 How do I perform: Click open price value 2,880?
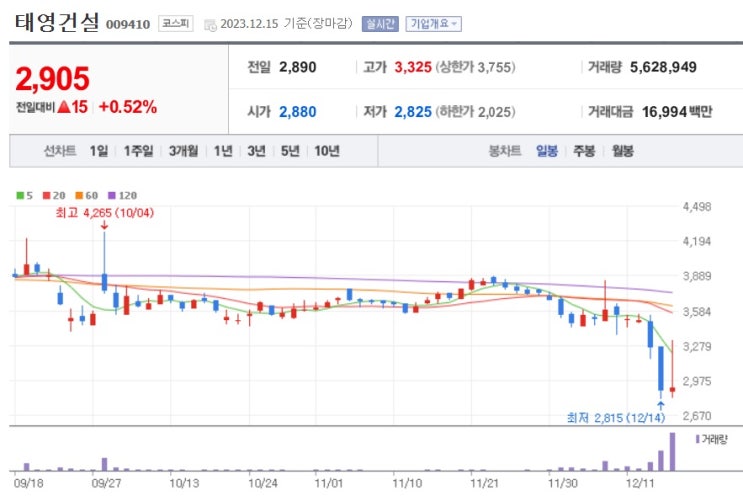click(x=297, y=112)
